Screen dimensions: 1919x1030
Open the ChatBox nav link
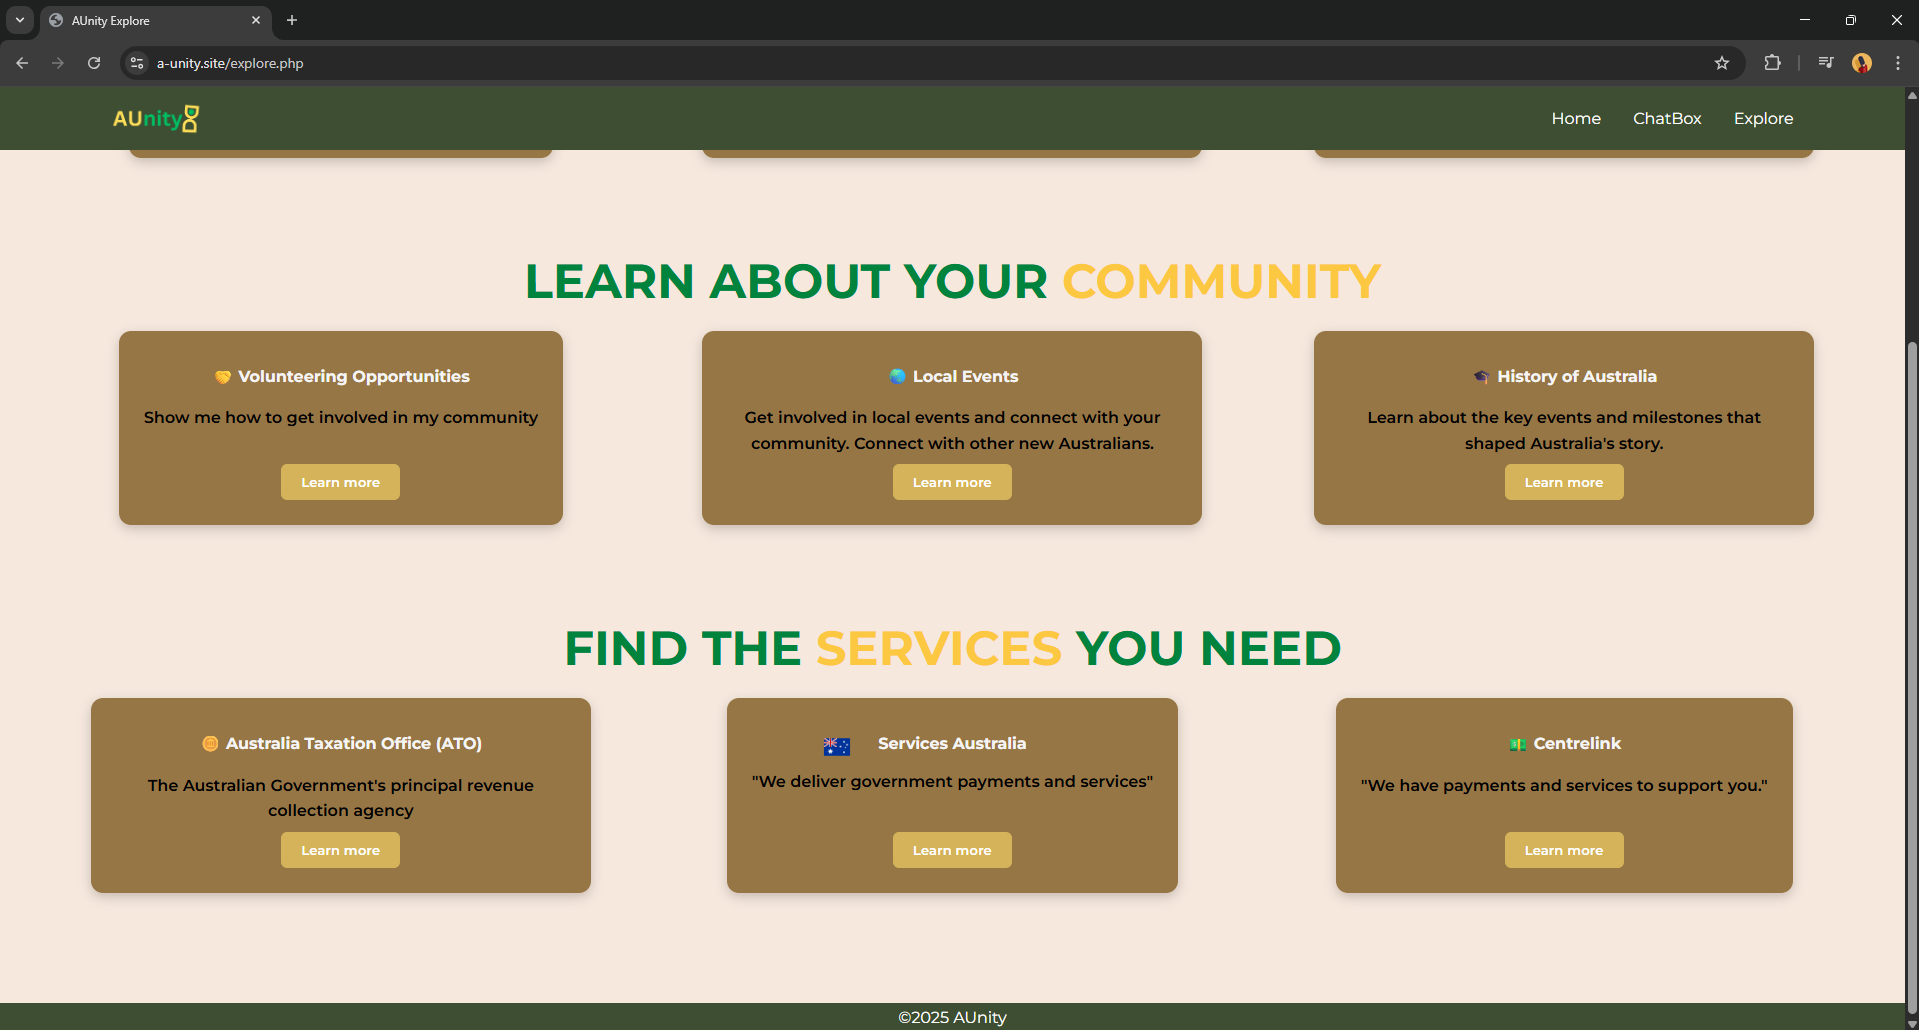tap(1666, 118)
